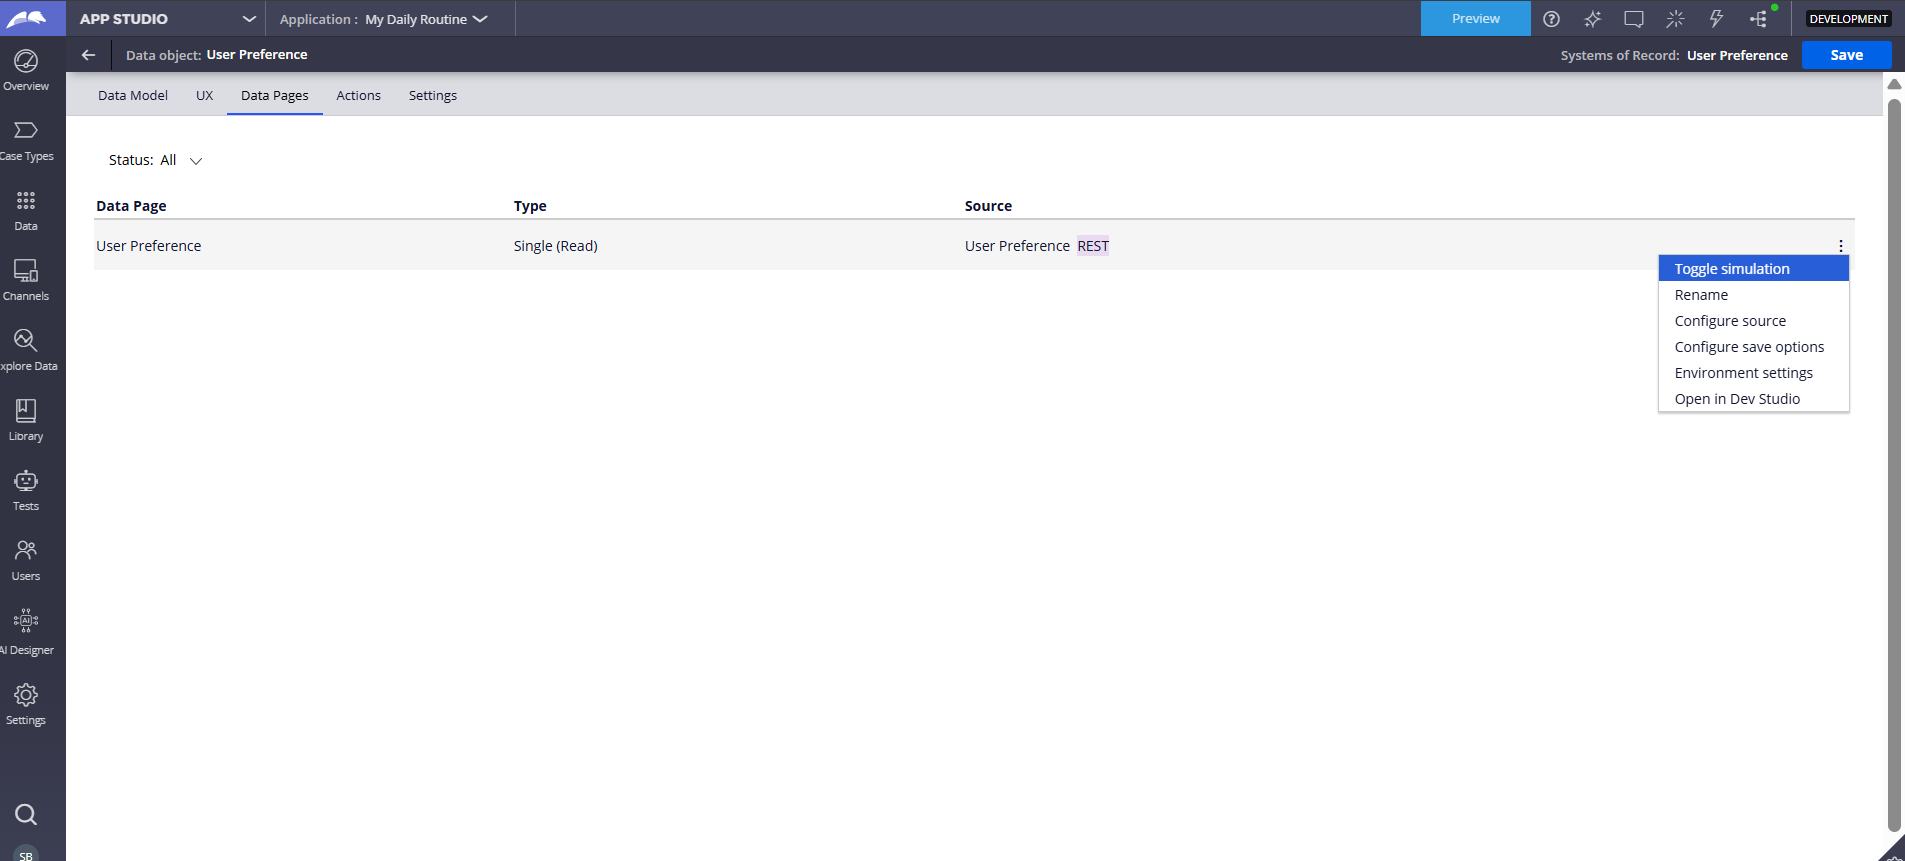Image resolution: width=1905 pixels, height=861 pixels.
Task: Click the three-dot row actions menu
Action: (x=1840, y=246)
